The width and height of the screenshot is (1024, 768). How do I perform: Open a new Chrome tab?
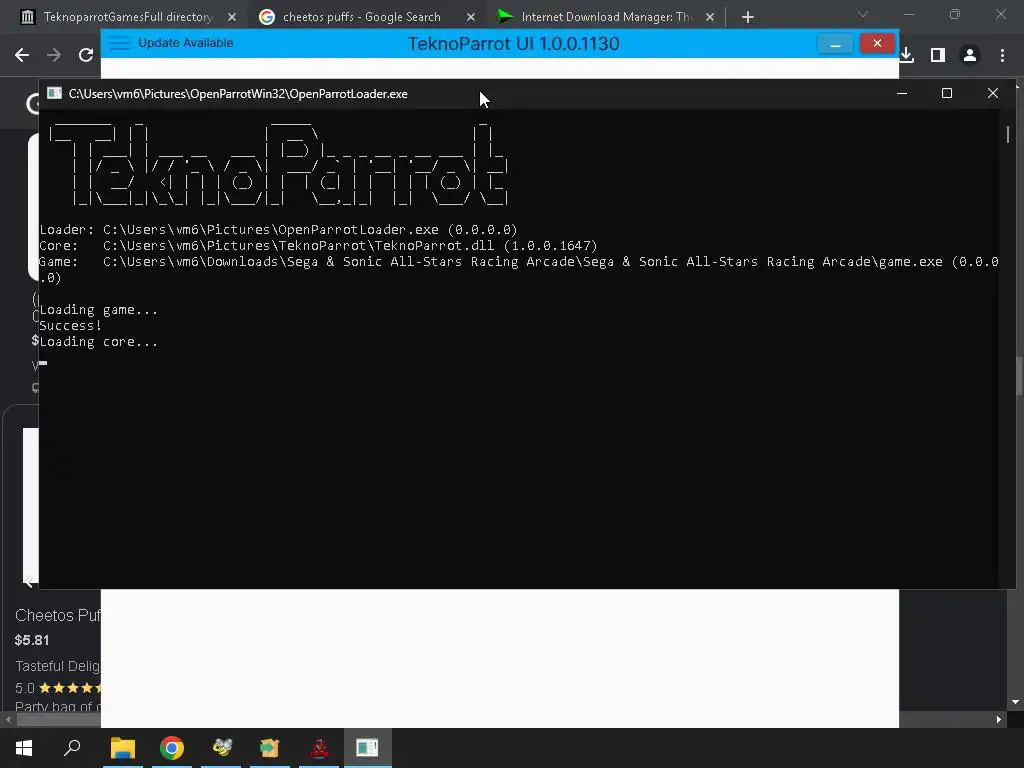pyautogui.click(x=748, y=17)
